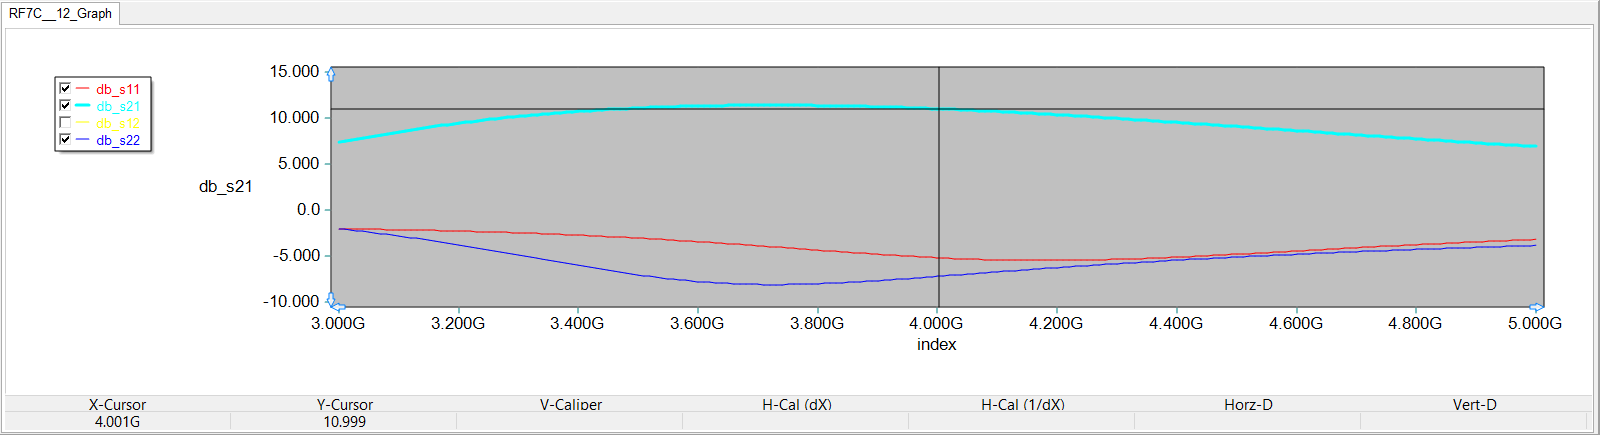Click the 3.800G X-axis tick label
Screen dimensions: 1600x435
[x=817, y=323]
